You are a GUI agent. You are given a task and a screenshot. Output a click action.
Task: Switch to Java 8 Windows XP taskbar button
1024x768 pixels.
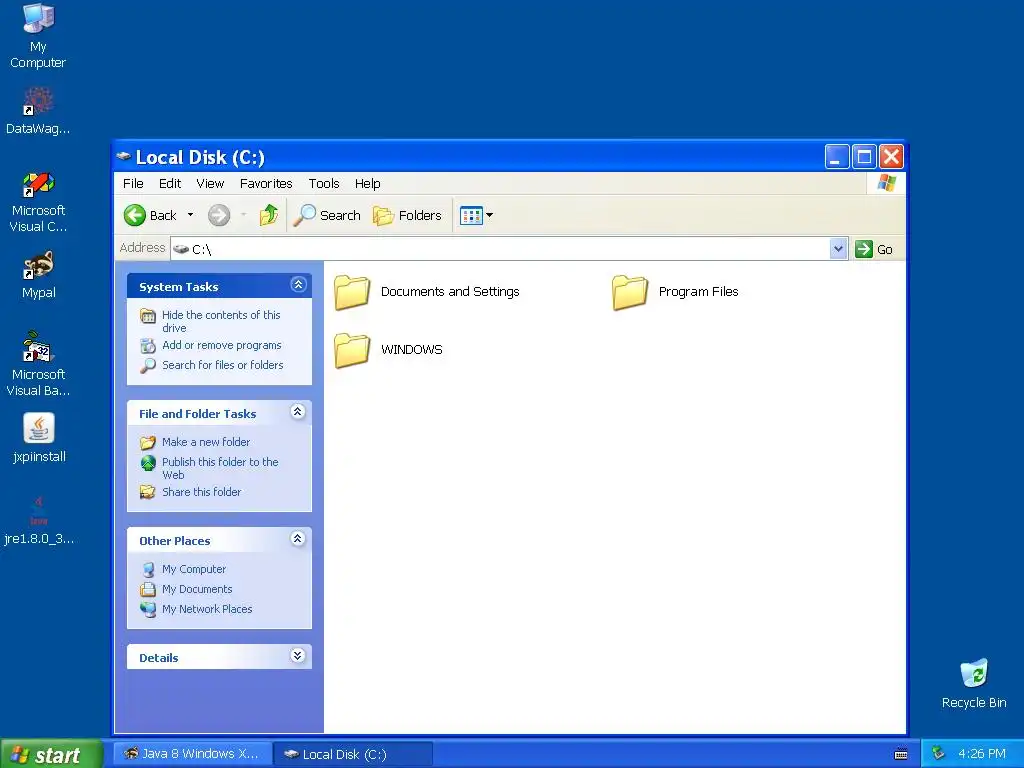point(191,754)
